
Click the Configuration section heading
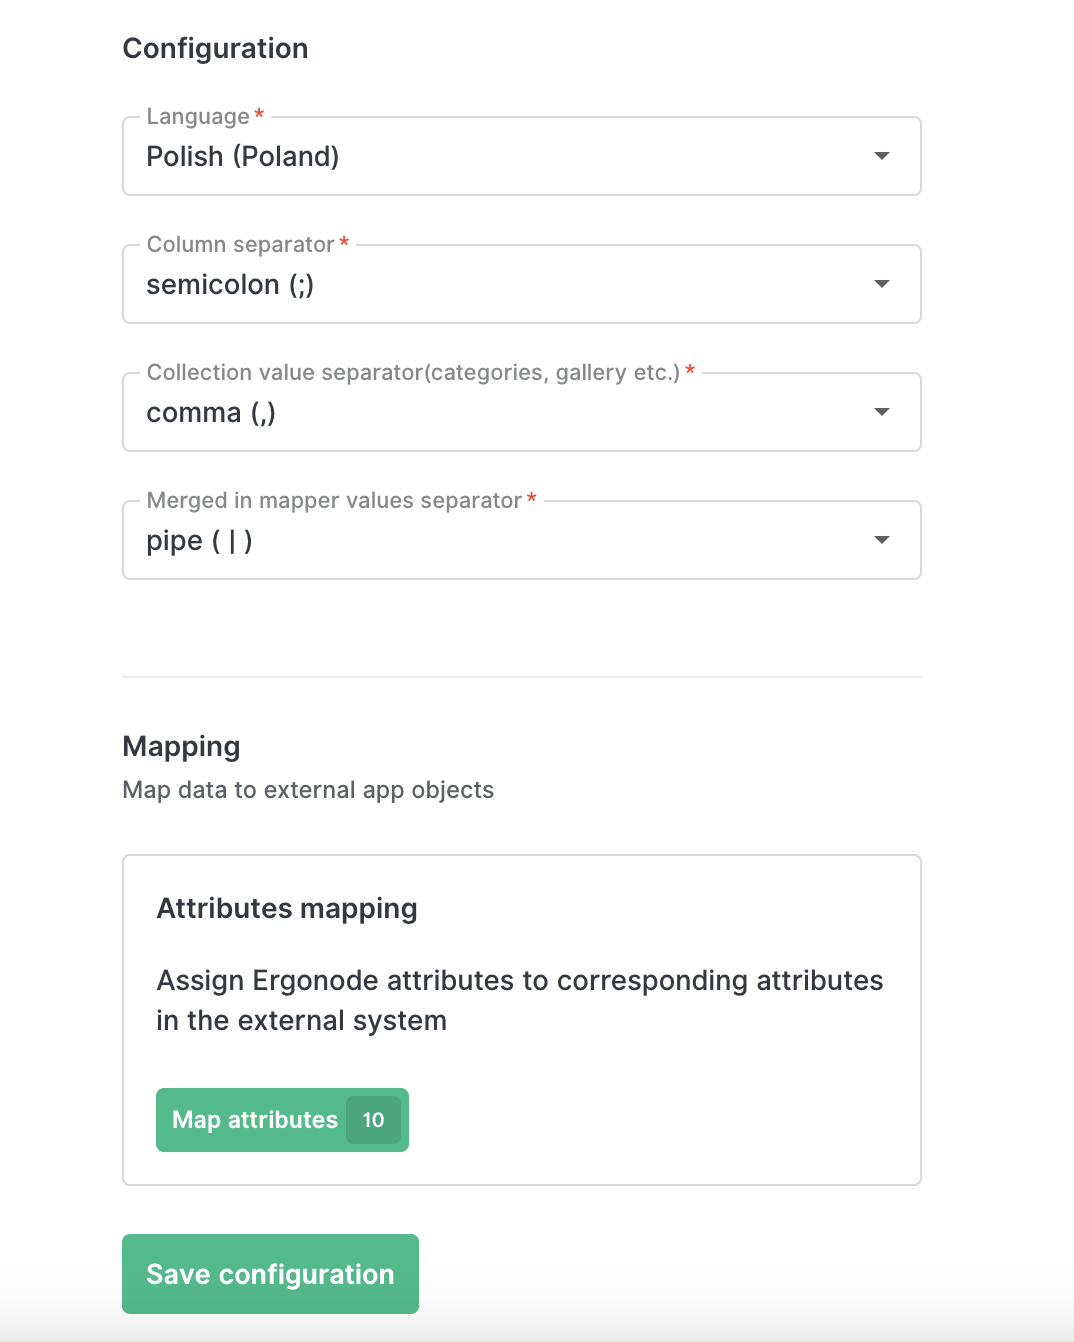(x=215, y=48)
